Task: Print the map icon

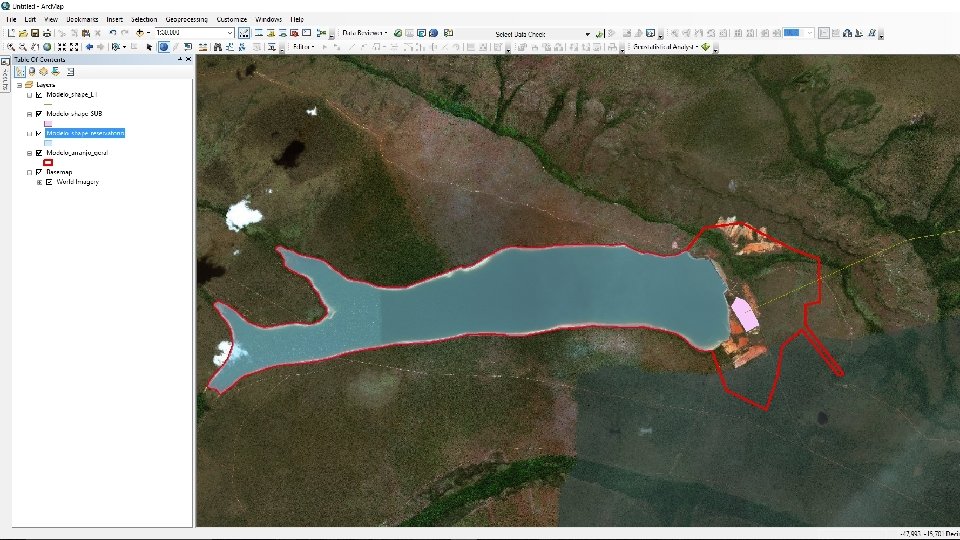Action: (47, 33)
